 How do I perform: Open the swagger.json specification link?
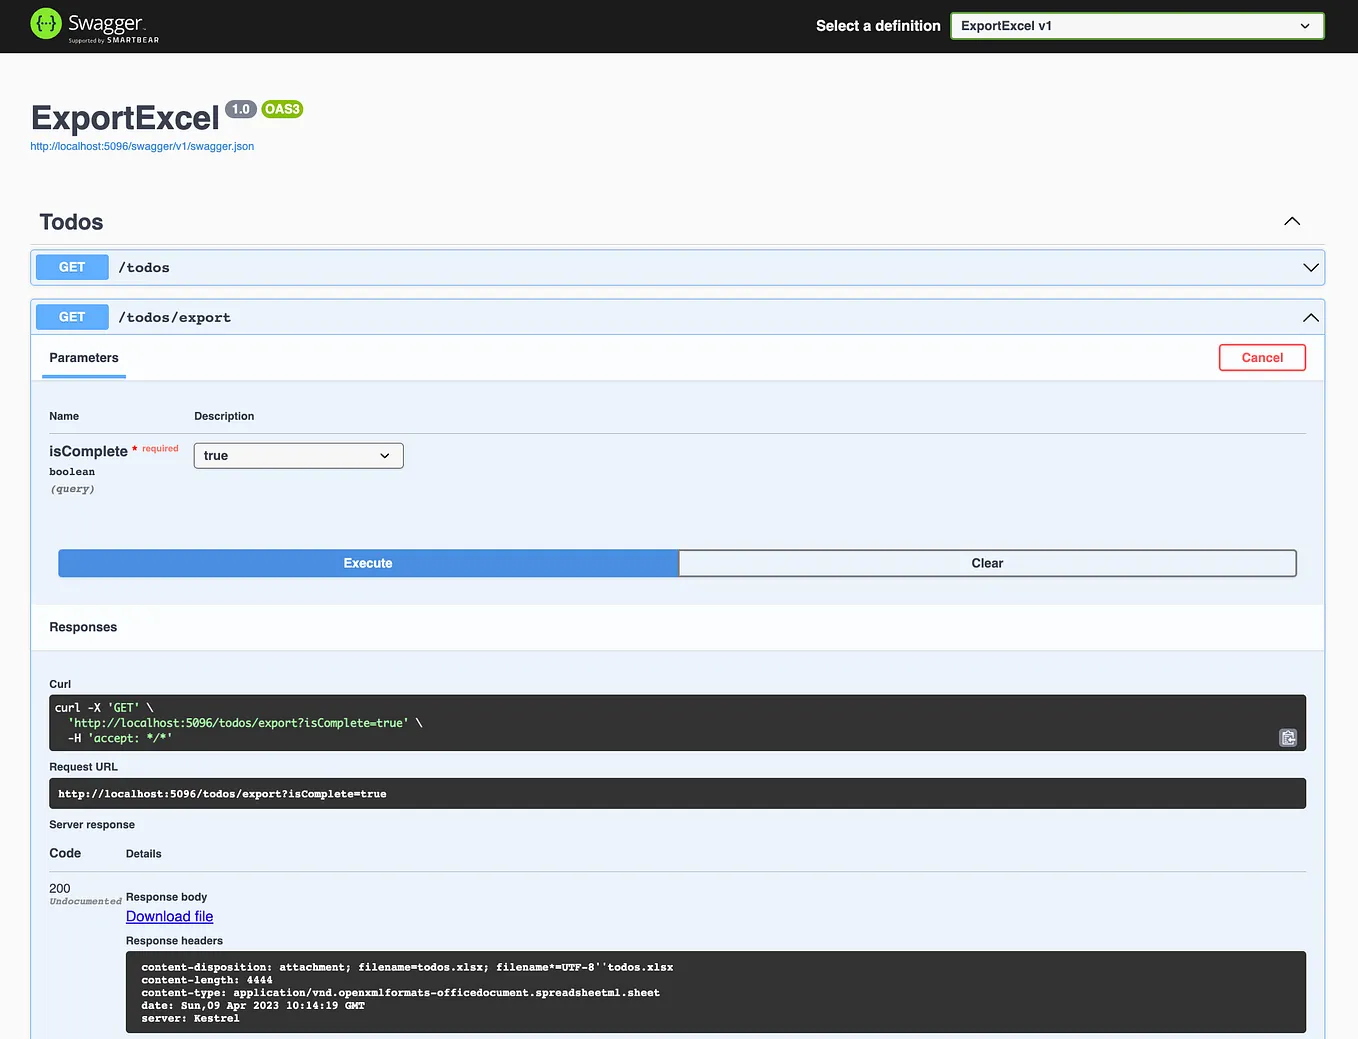coord(142,146)
